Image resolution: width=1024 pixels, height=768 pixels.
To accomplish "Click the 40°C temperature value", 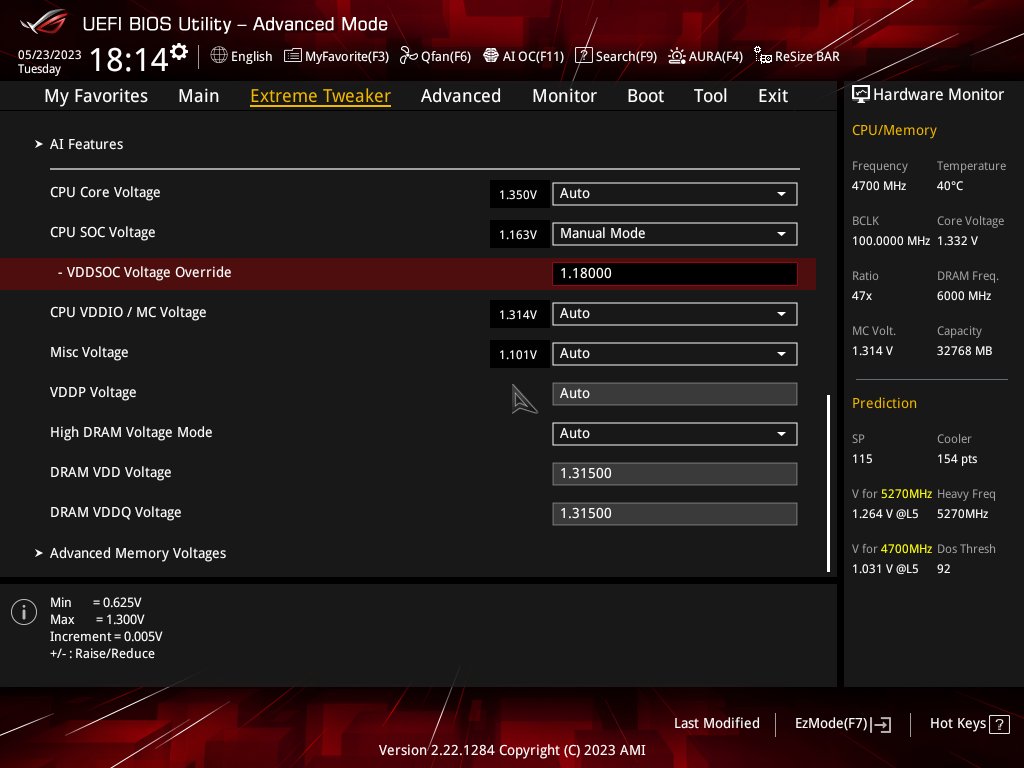I will pyautogui.click(x=950, y=186).
